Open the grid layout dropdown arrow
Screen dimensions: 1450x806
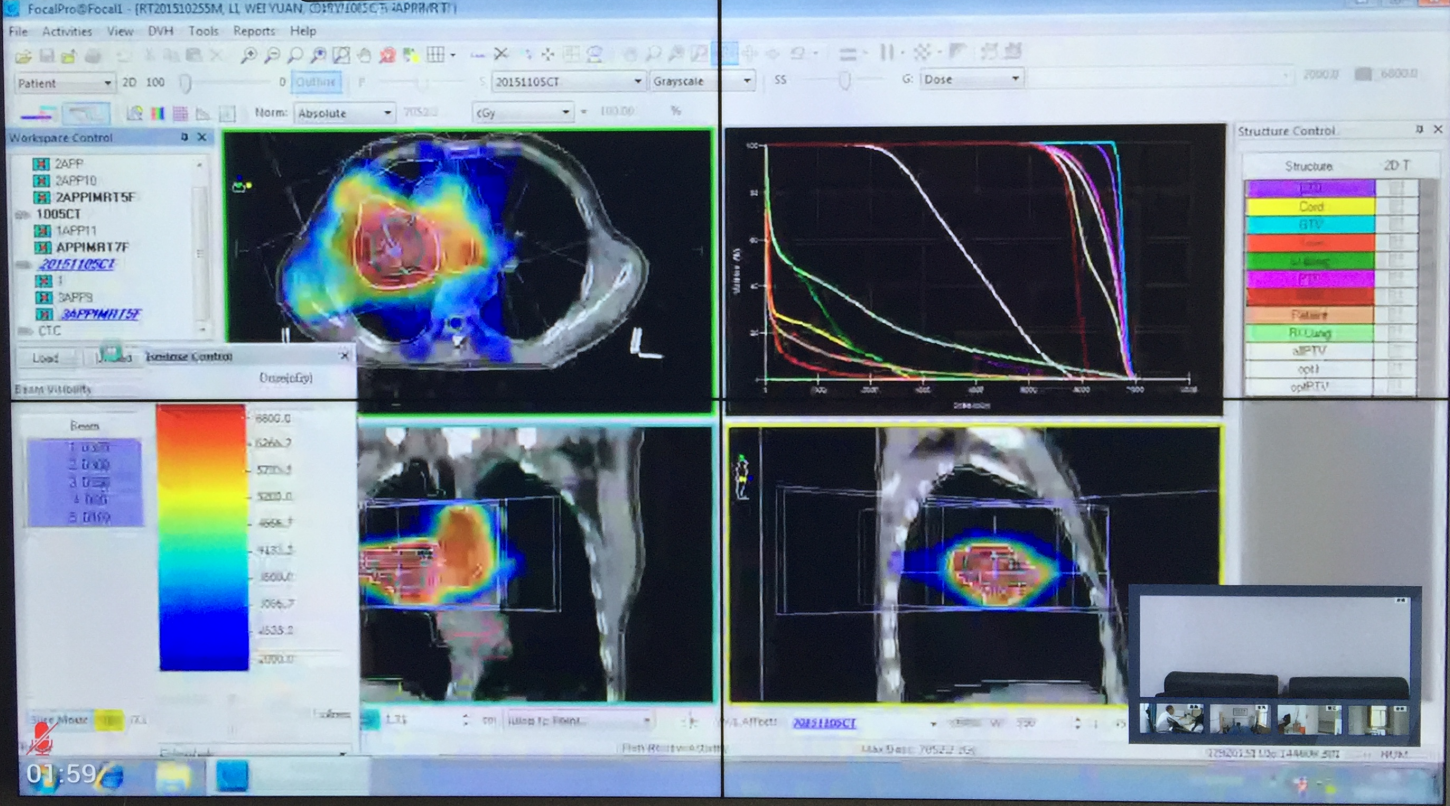(x=452, y=55)
